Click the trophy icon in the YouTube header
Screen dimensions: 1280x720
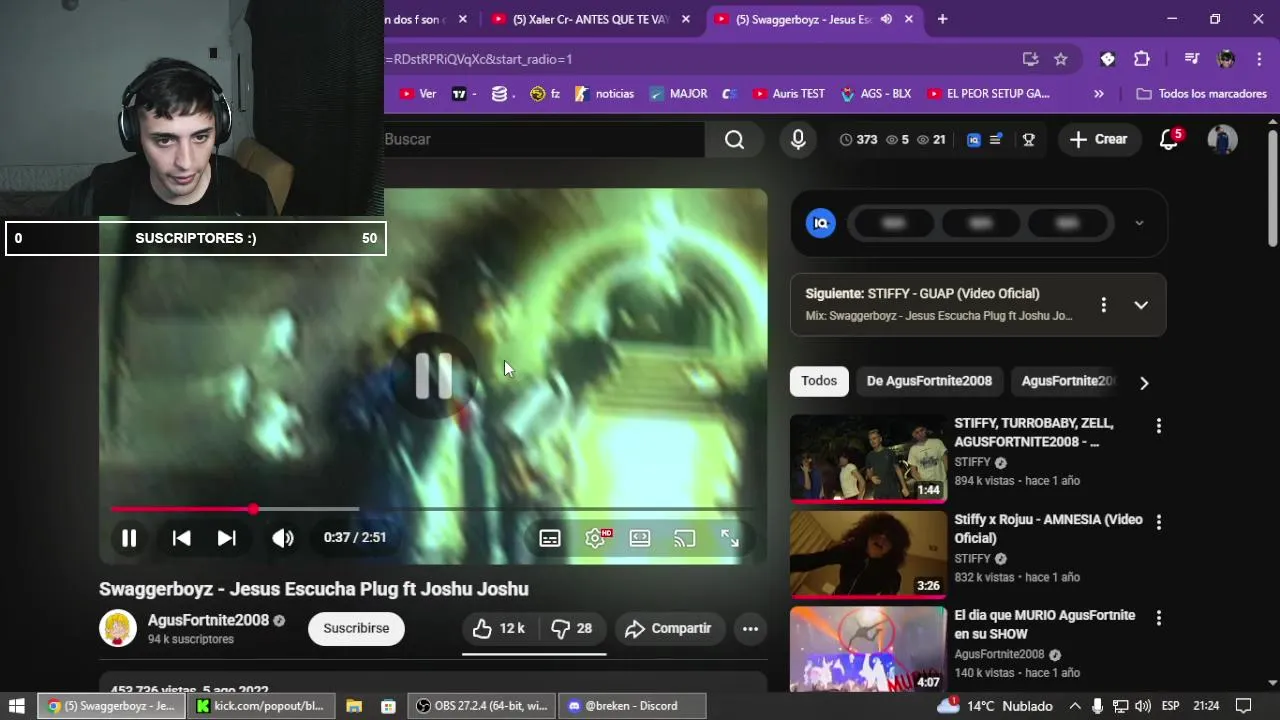pos(1028,140)
